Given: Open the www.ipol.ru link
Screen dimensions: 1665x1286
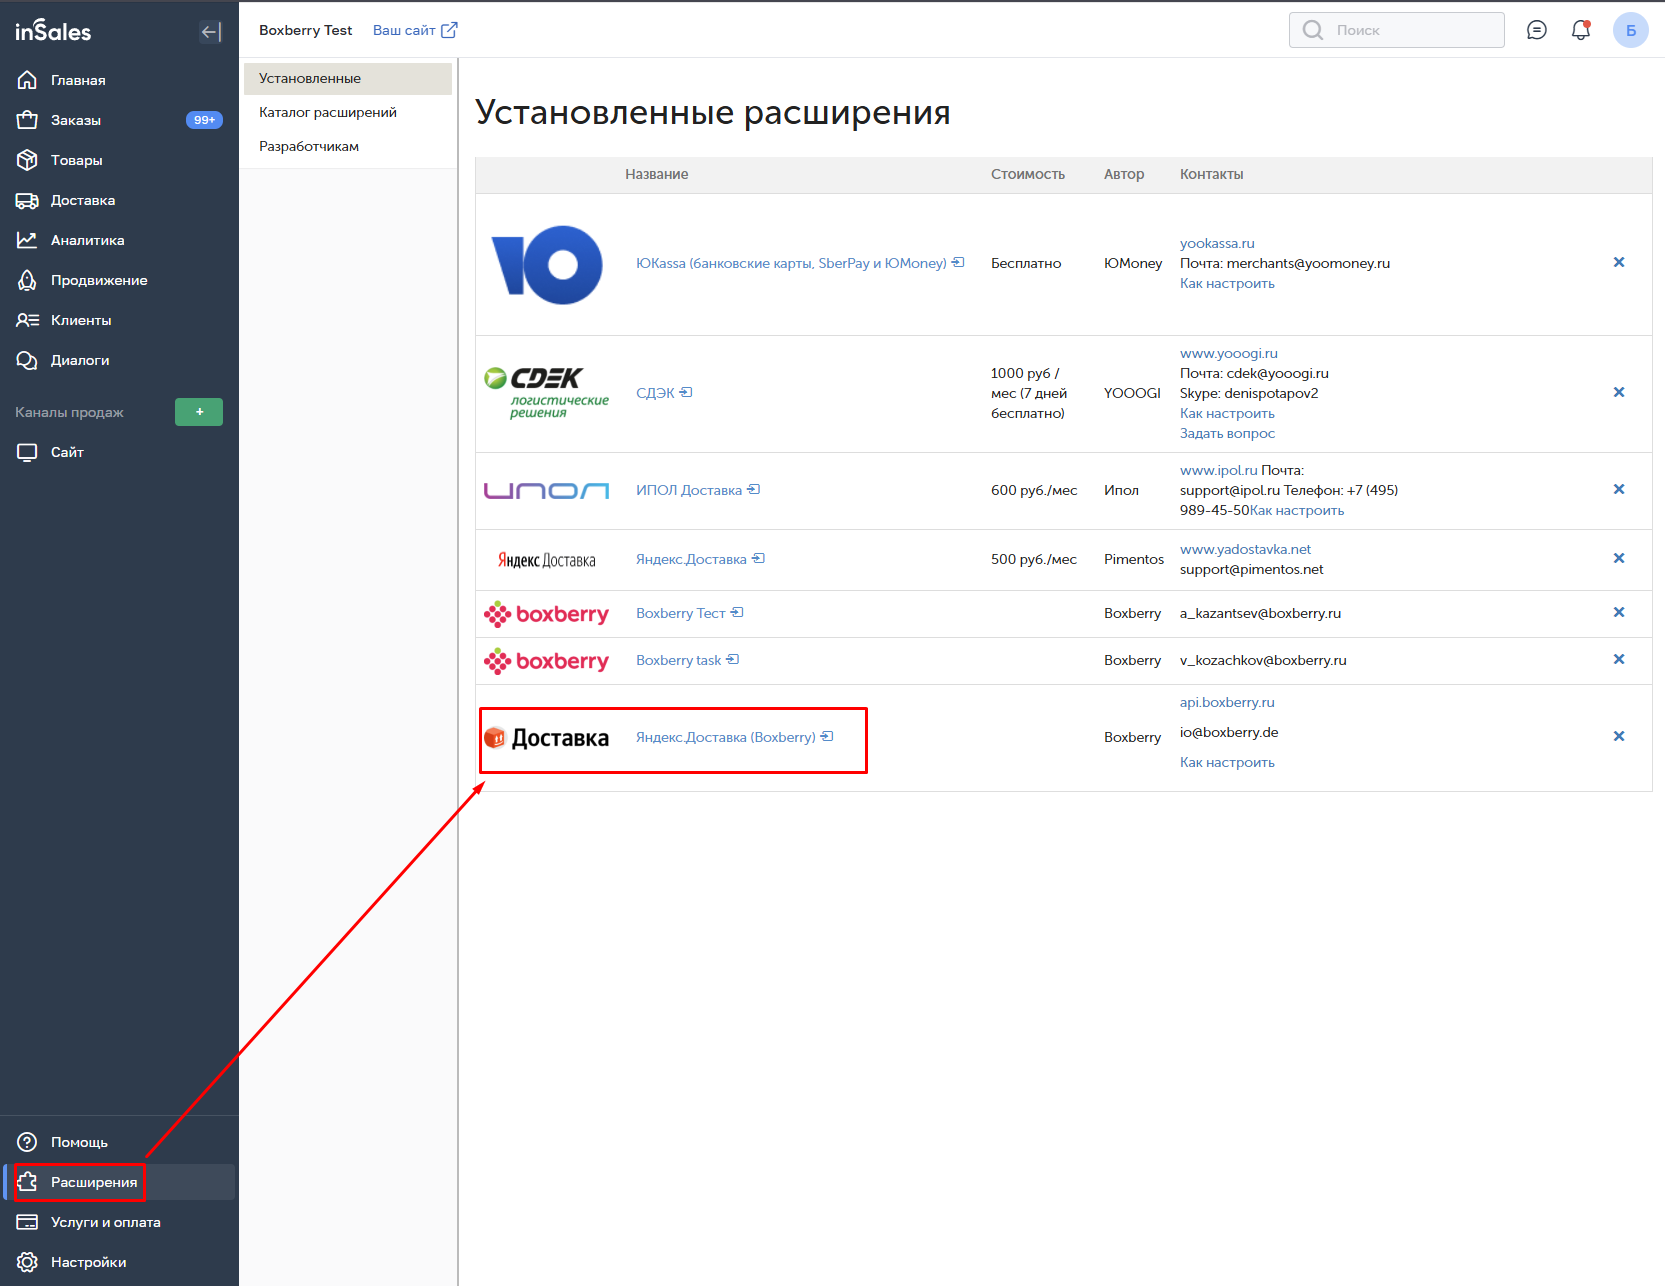Looking at the screenshot, I should tap(1219, 470).
